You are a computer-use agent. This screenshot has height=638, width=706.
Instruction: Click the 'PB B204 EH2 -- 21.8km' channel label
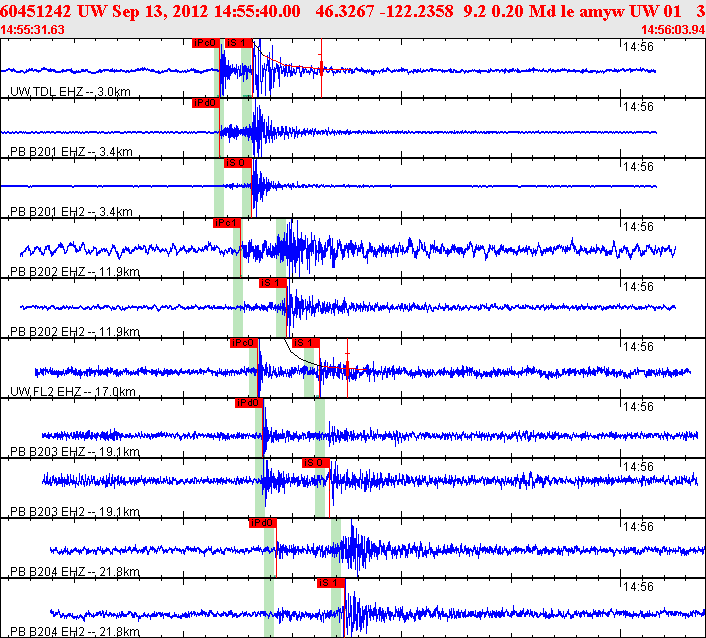75,632
